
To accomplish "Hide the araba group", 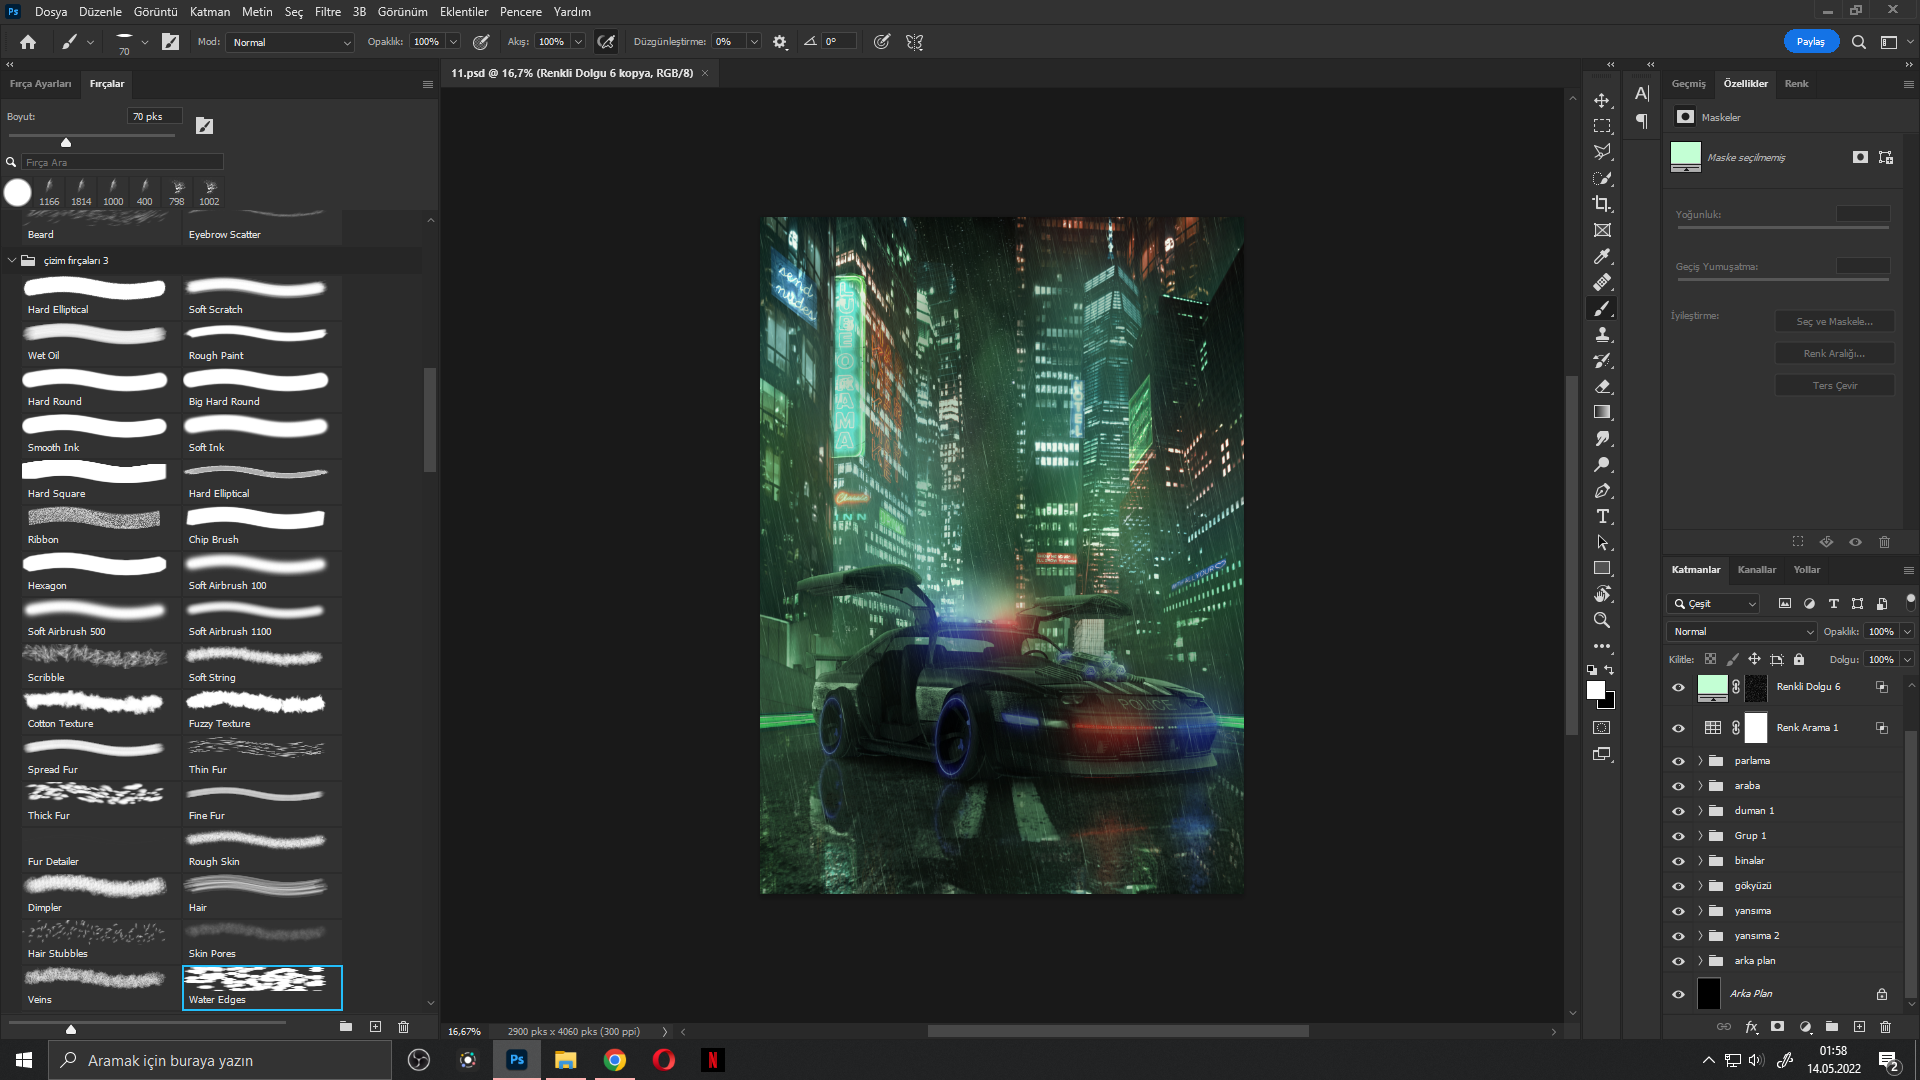I will point(1678,786).
